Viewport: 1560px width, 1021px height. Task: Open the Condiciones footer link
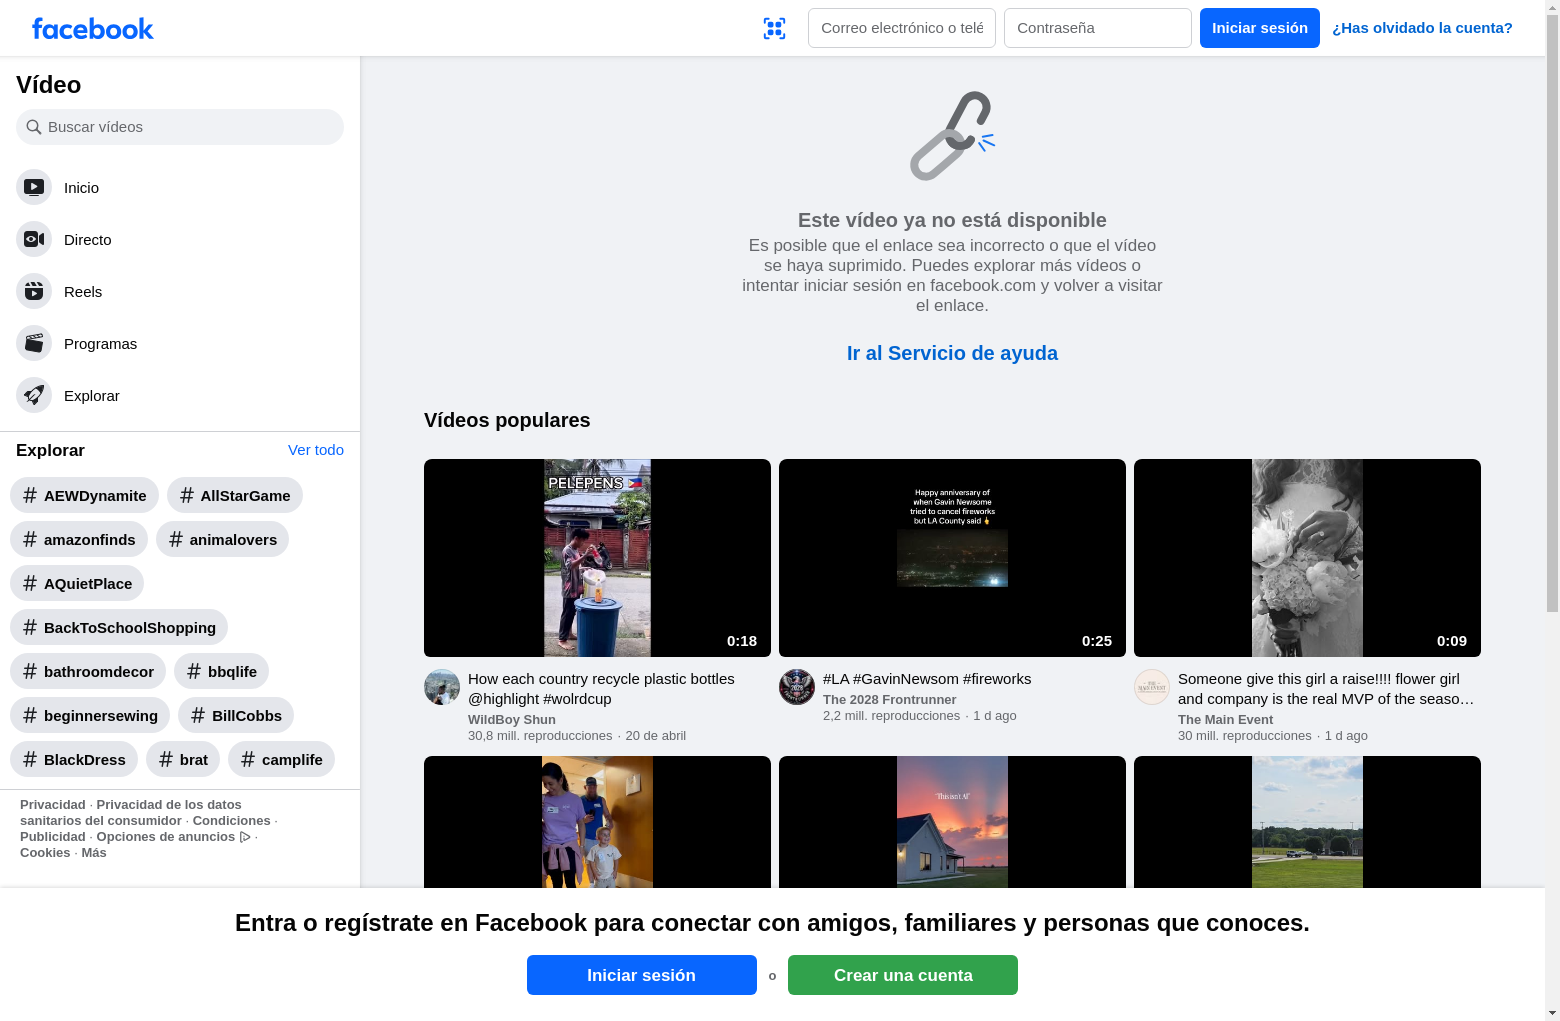pyautogui.click(x=232, y=821)
